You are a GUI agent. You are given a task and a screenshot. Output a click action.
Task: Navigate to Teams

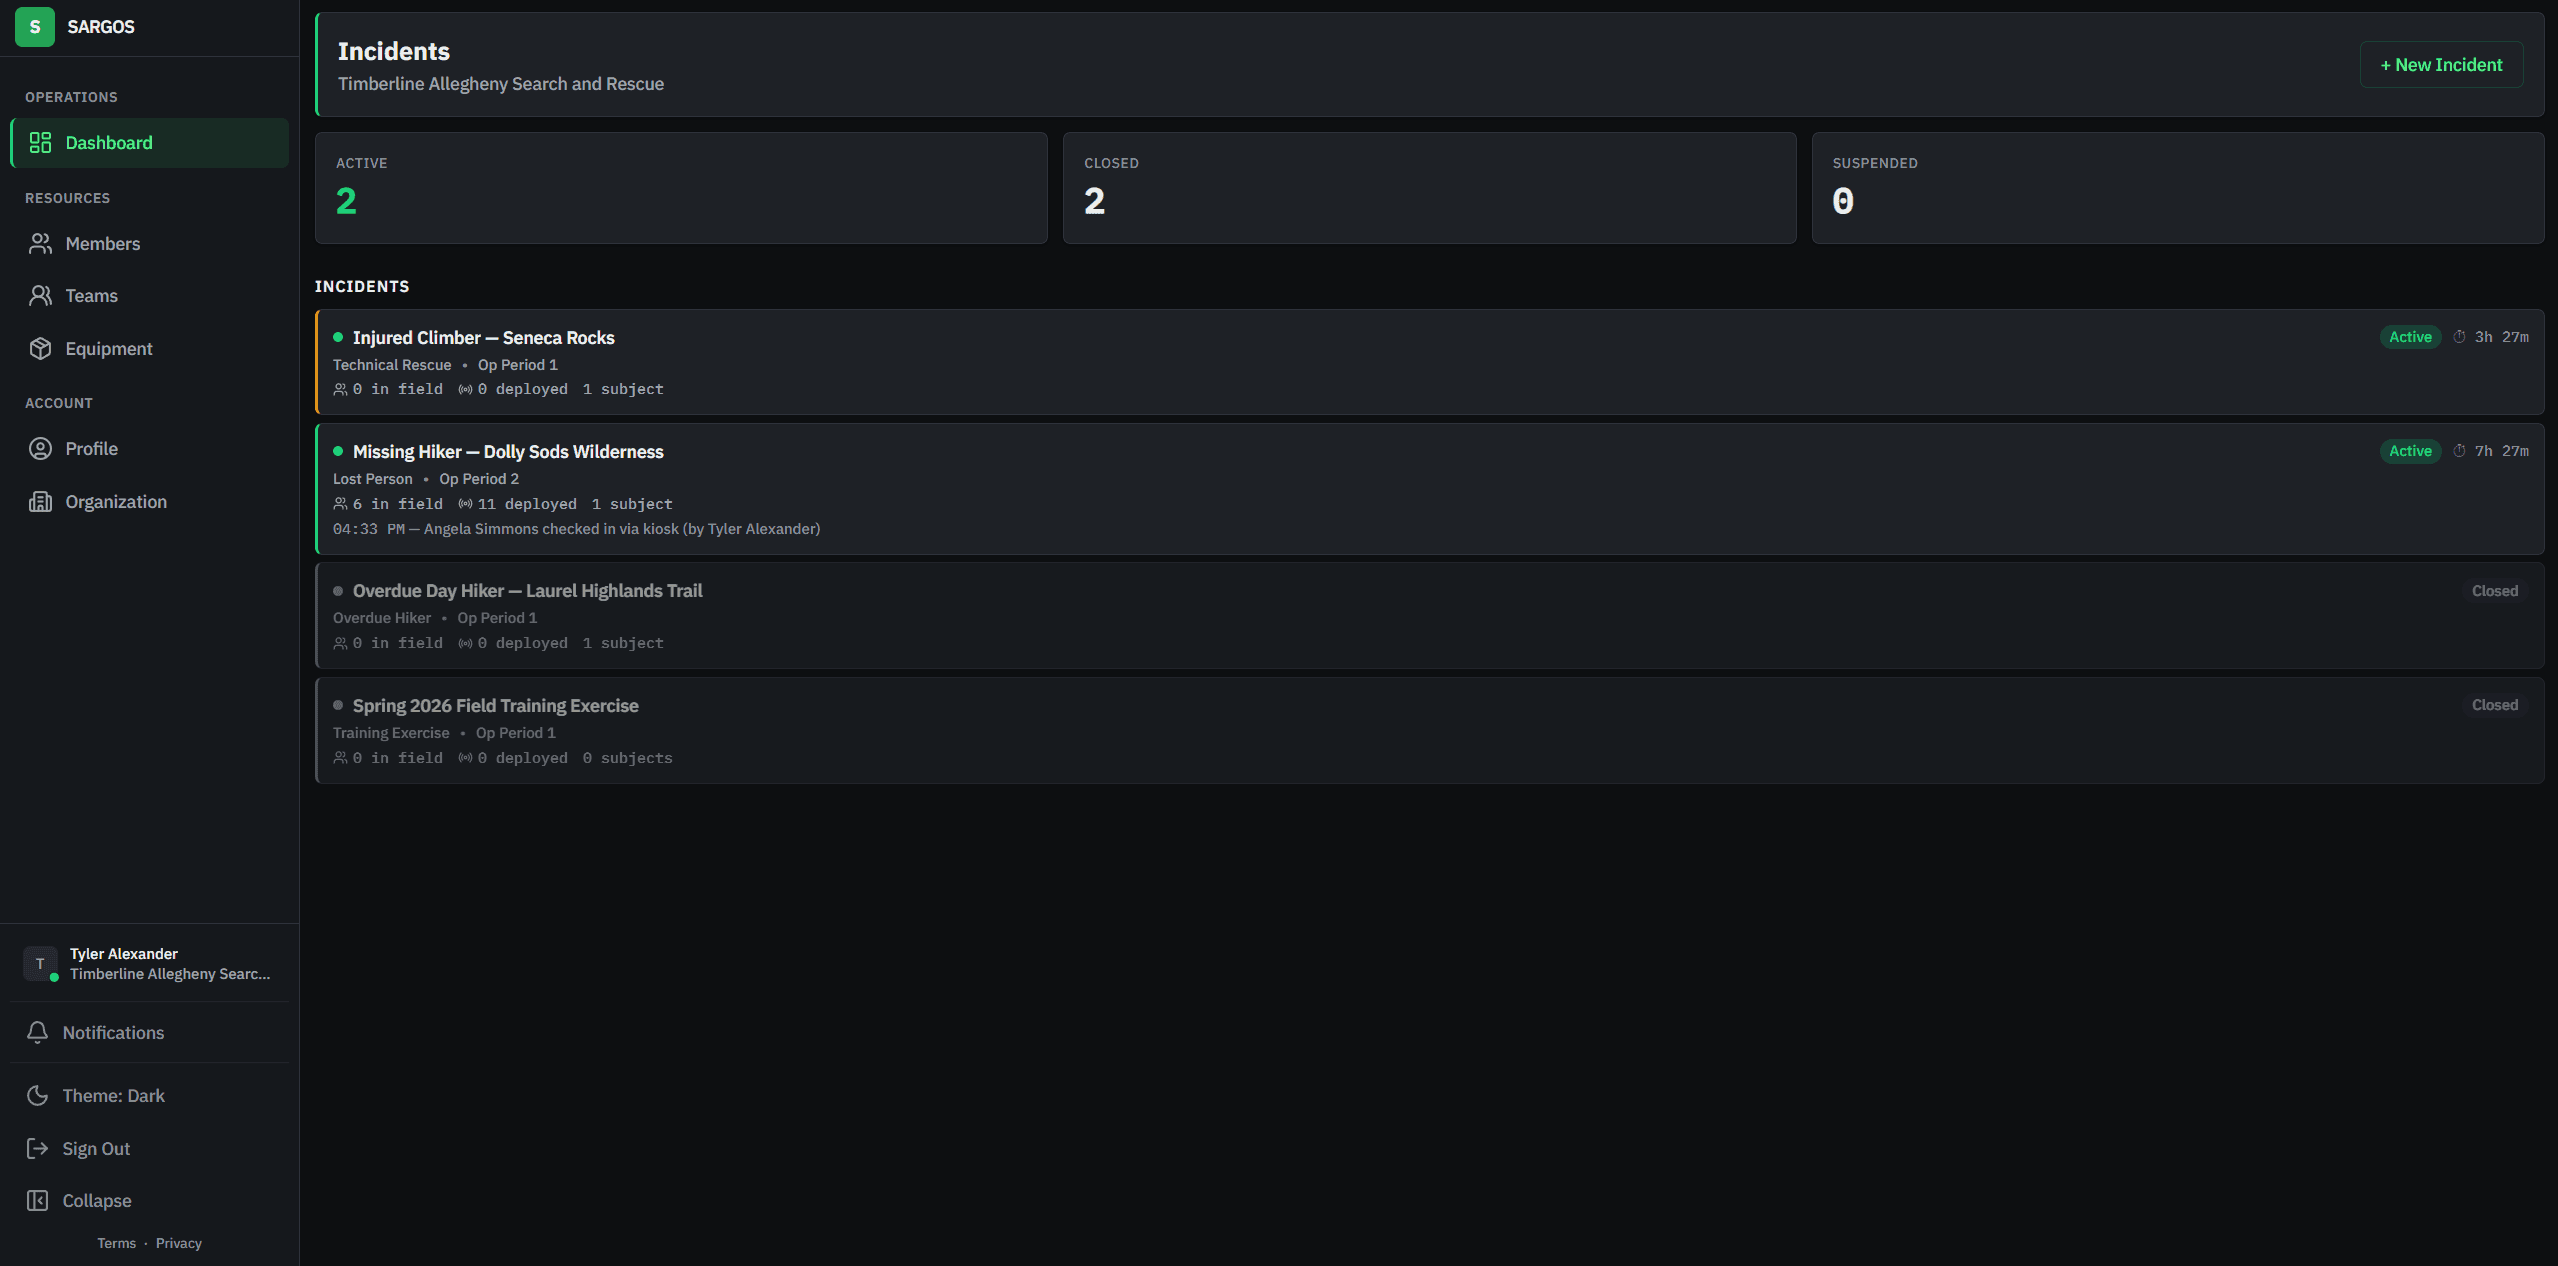150,296
